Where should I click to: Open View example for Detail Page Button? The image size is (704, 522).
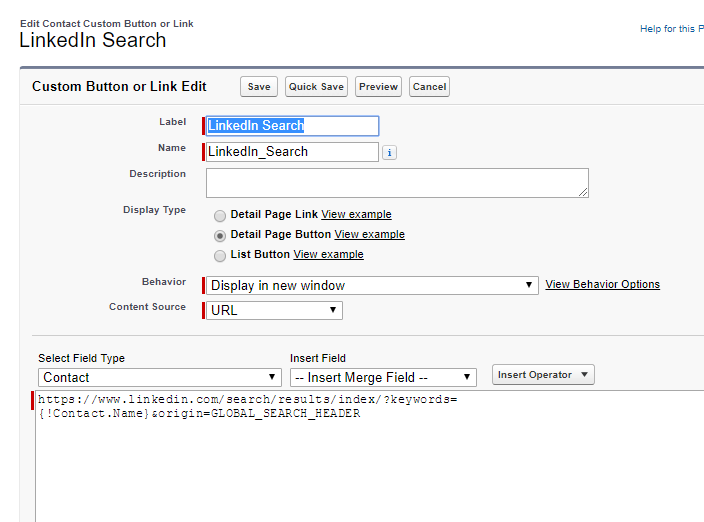370,234
